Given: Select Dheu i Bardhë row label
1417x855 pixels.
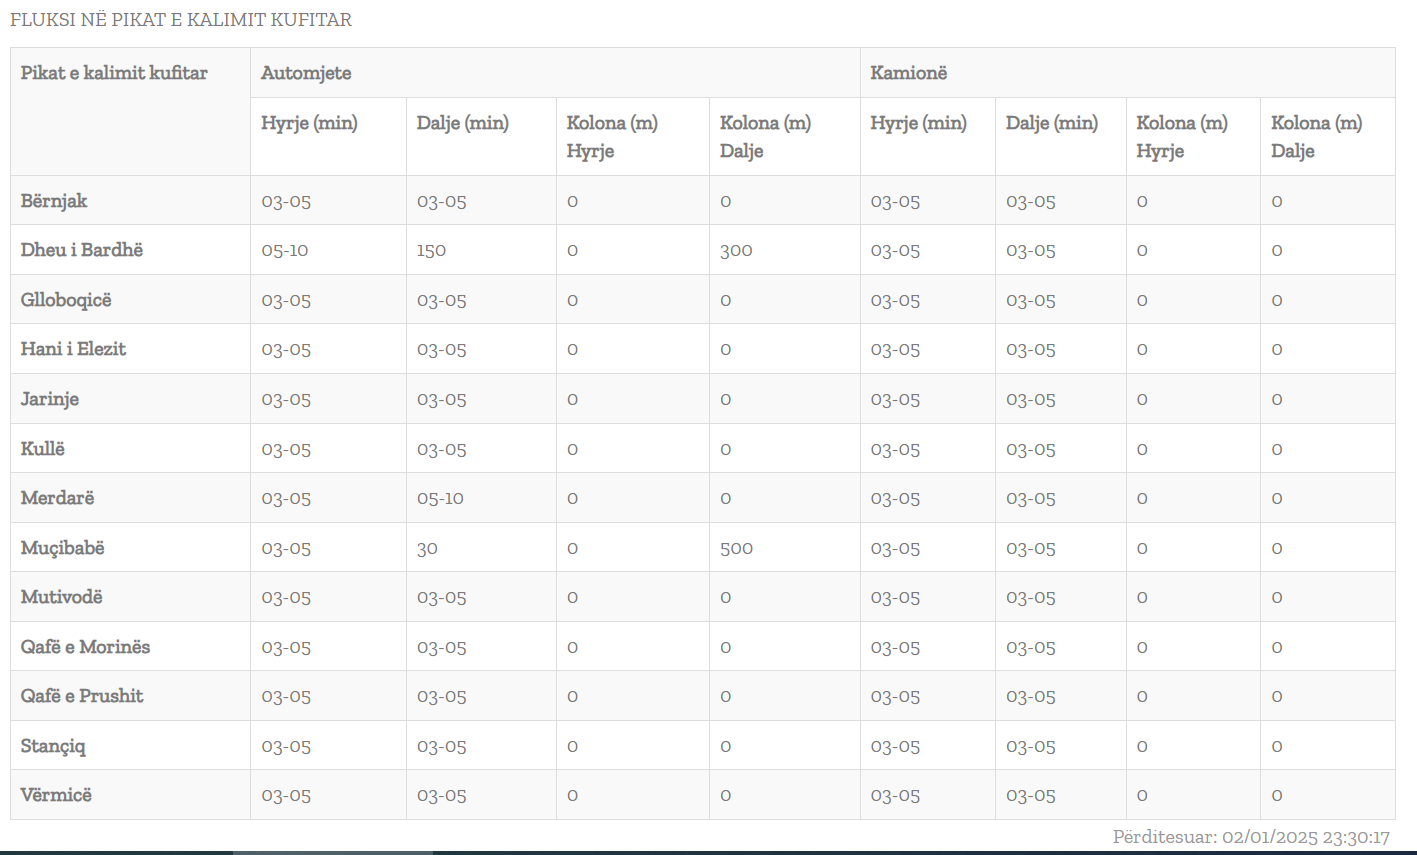Looking at the screenshot, I should point(82,250).
